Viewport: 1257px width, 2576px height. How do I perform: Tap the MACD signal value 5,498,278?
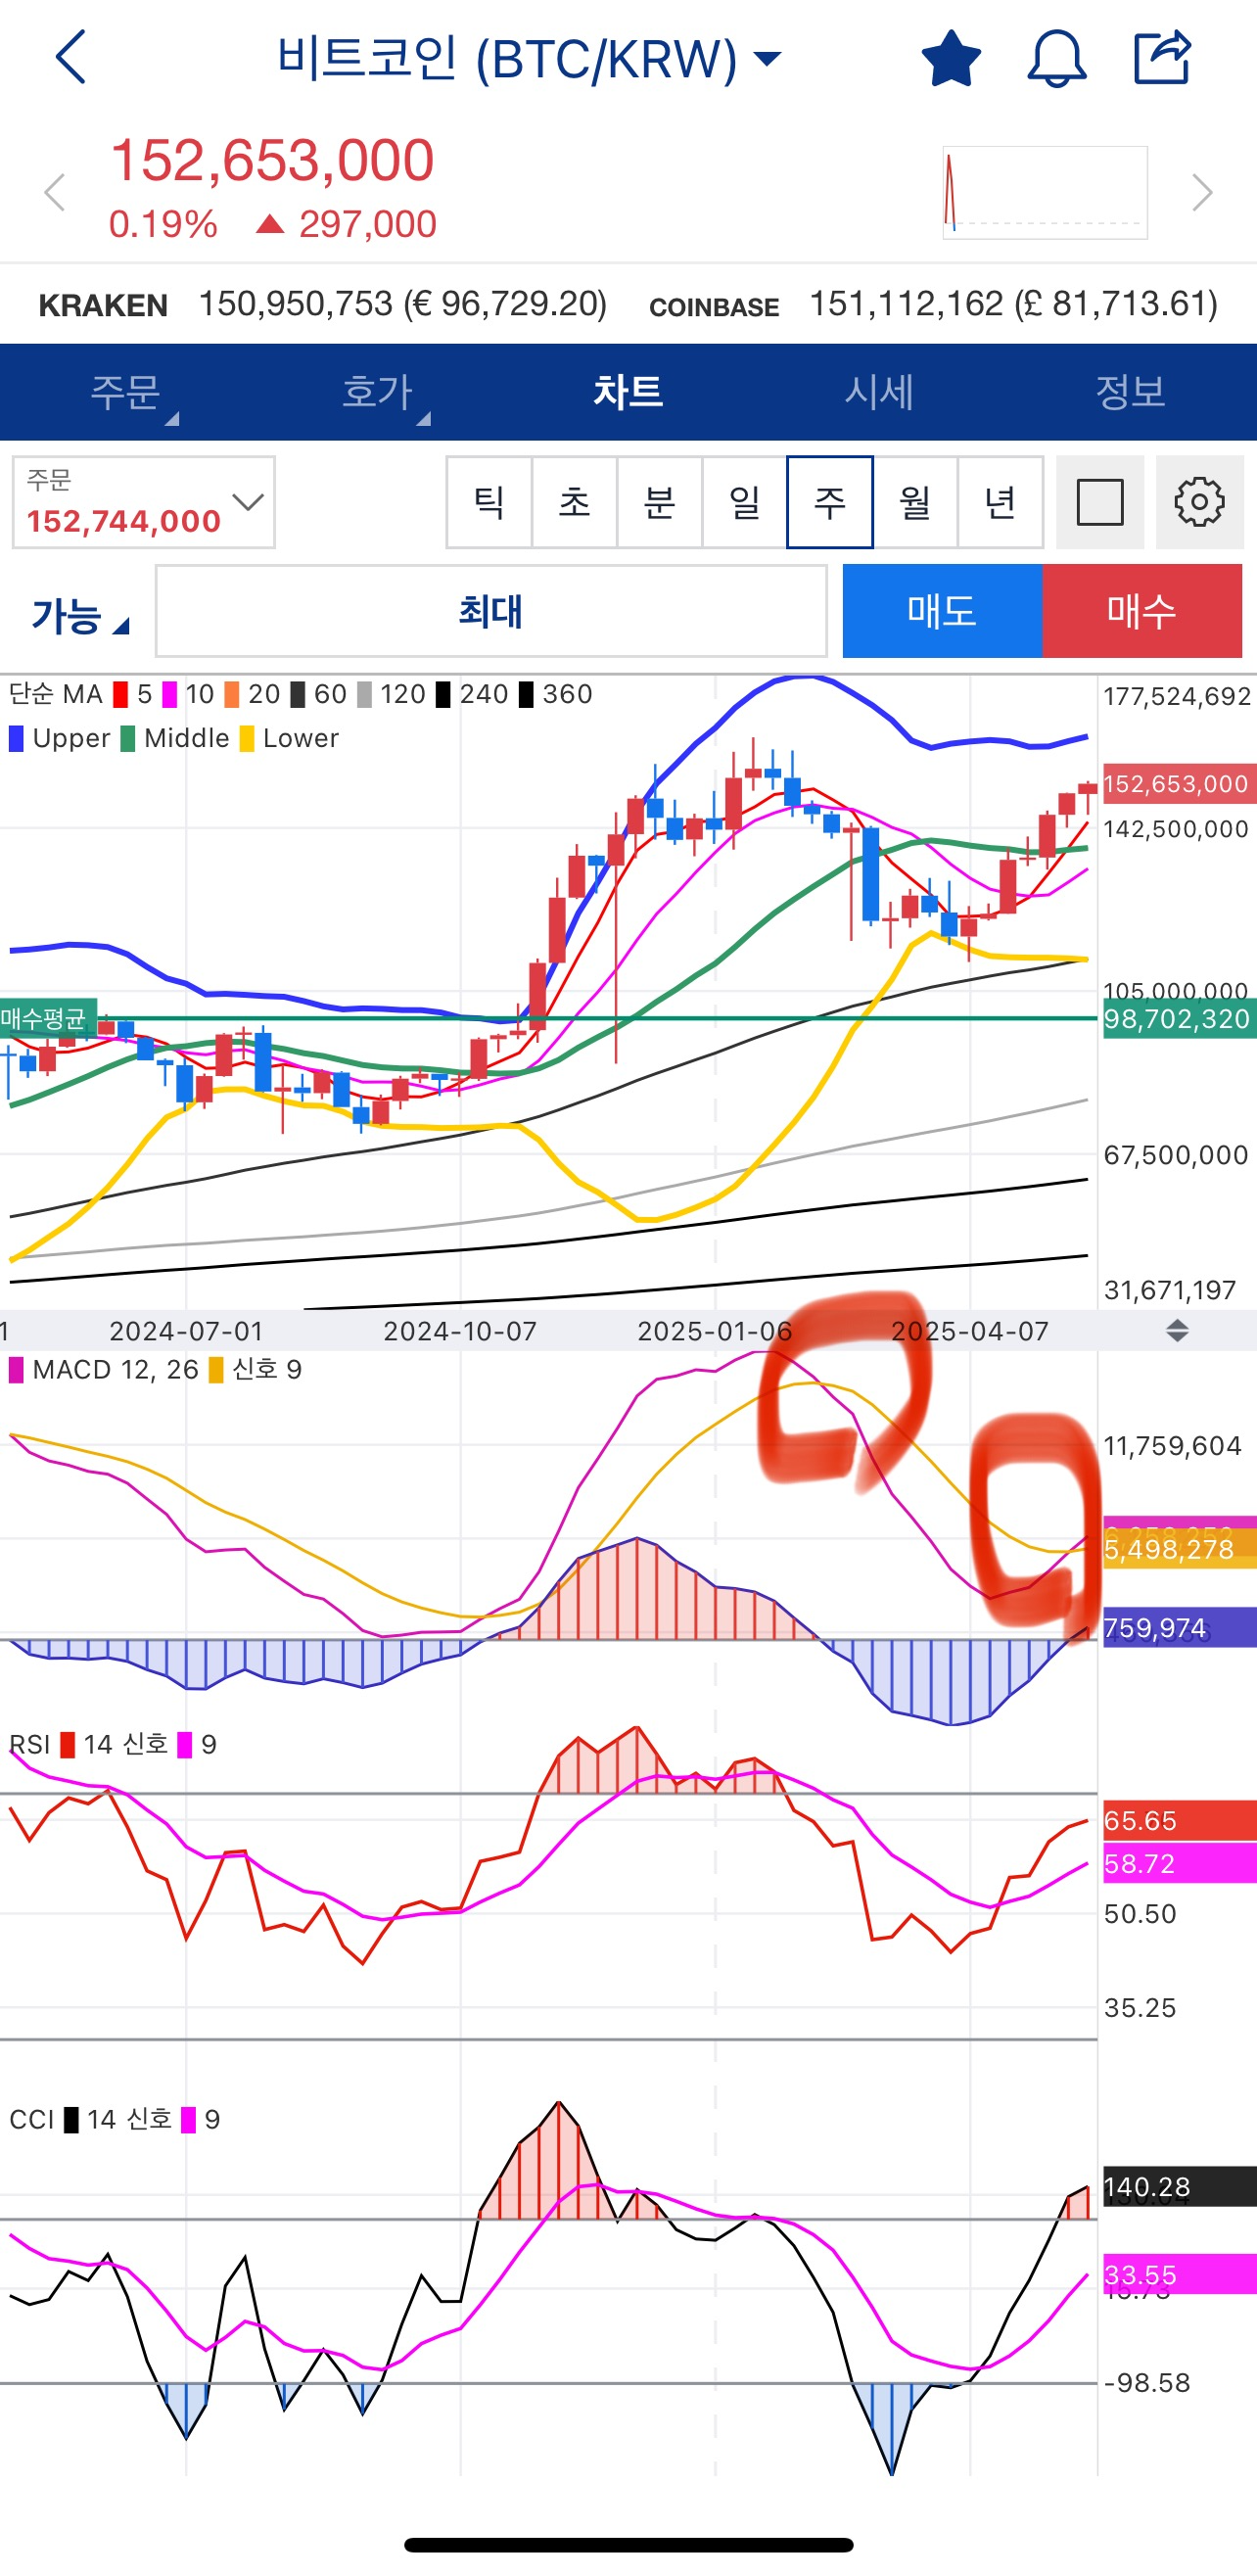[1178, 1549]
